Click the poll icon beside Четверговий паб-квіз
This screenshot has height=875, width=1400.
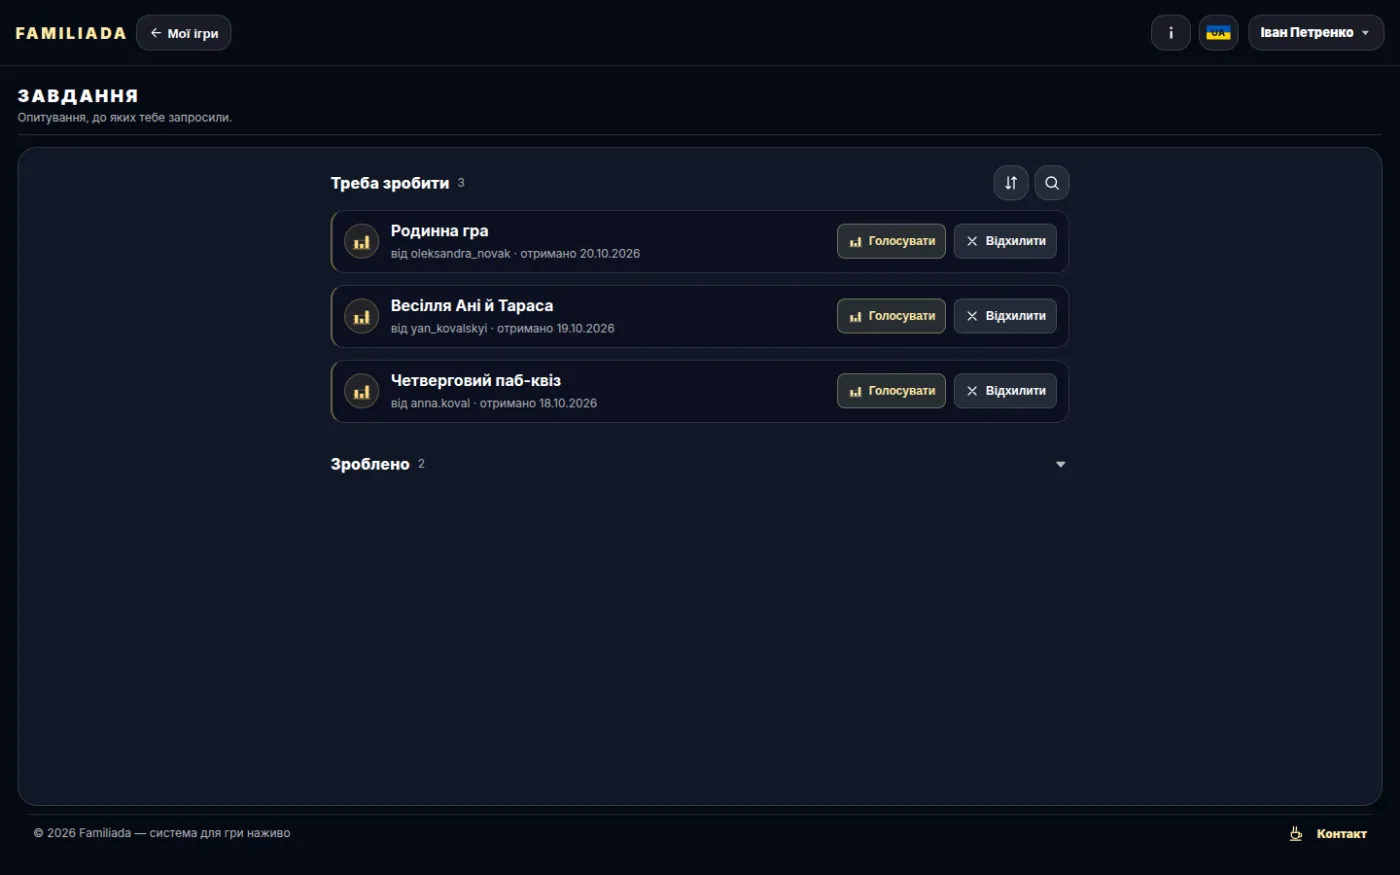click(361, 392)
